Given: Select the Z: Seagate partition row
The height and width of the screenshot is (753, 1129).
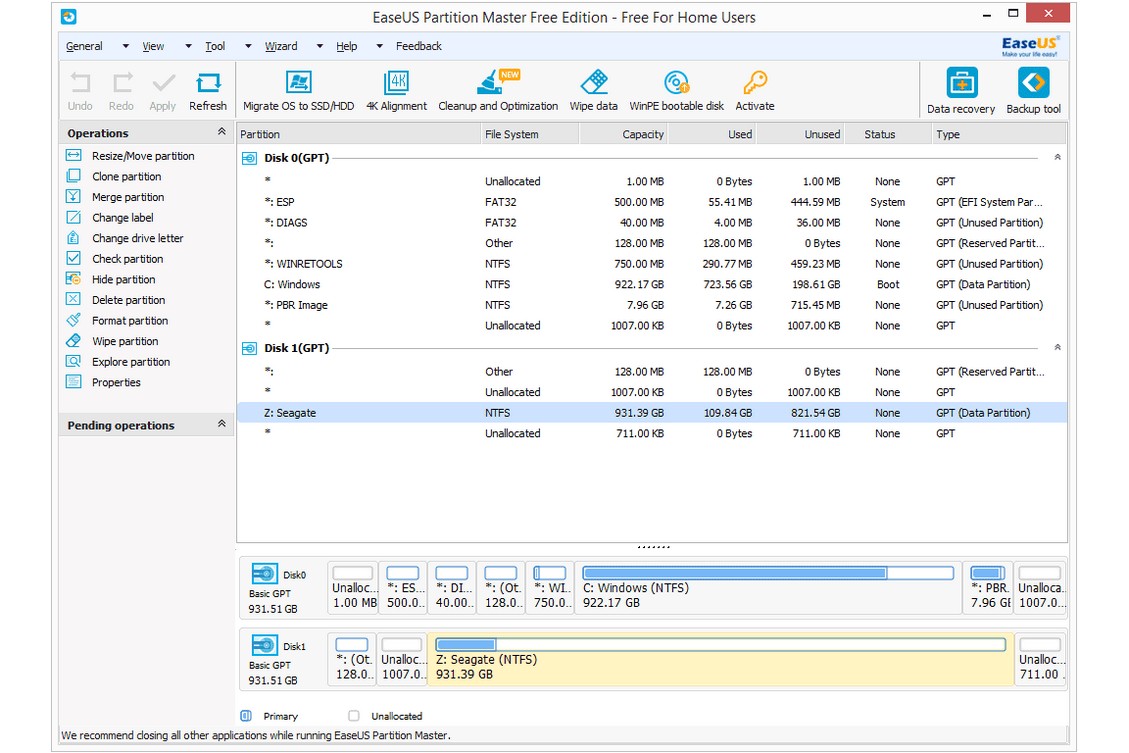Looking at the screenshot, I should (x=652, y=413).
